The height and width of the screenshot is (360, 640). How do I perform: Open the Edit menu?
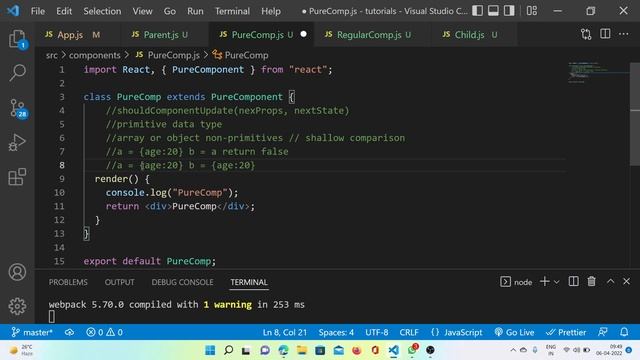click(64, 11)
